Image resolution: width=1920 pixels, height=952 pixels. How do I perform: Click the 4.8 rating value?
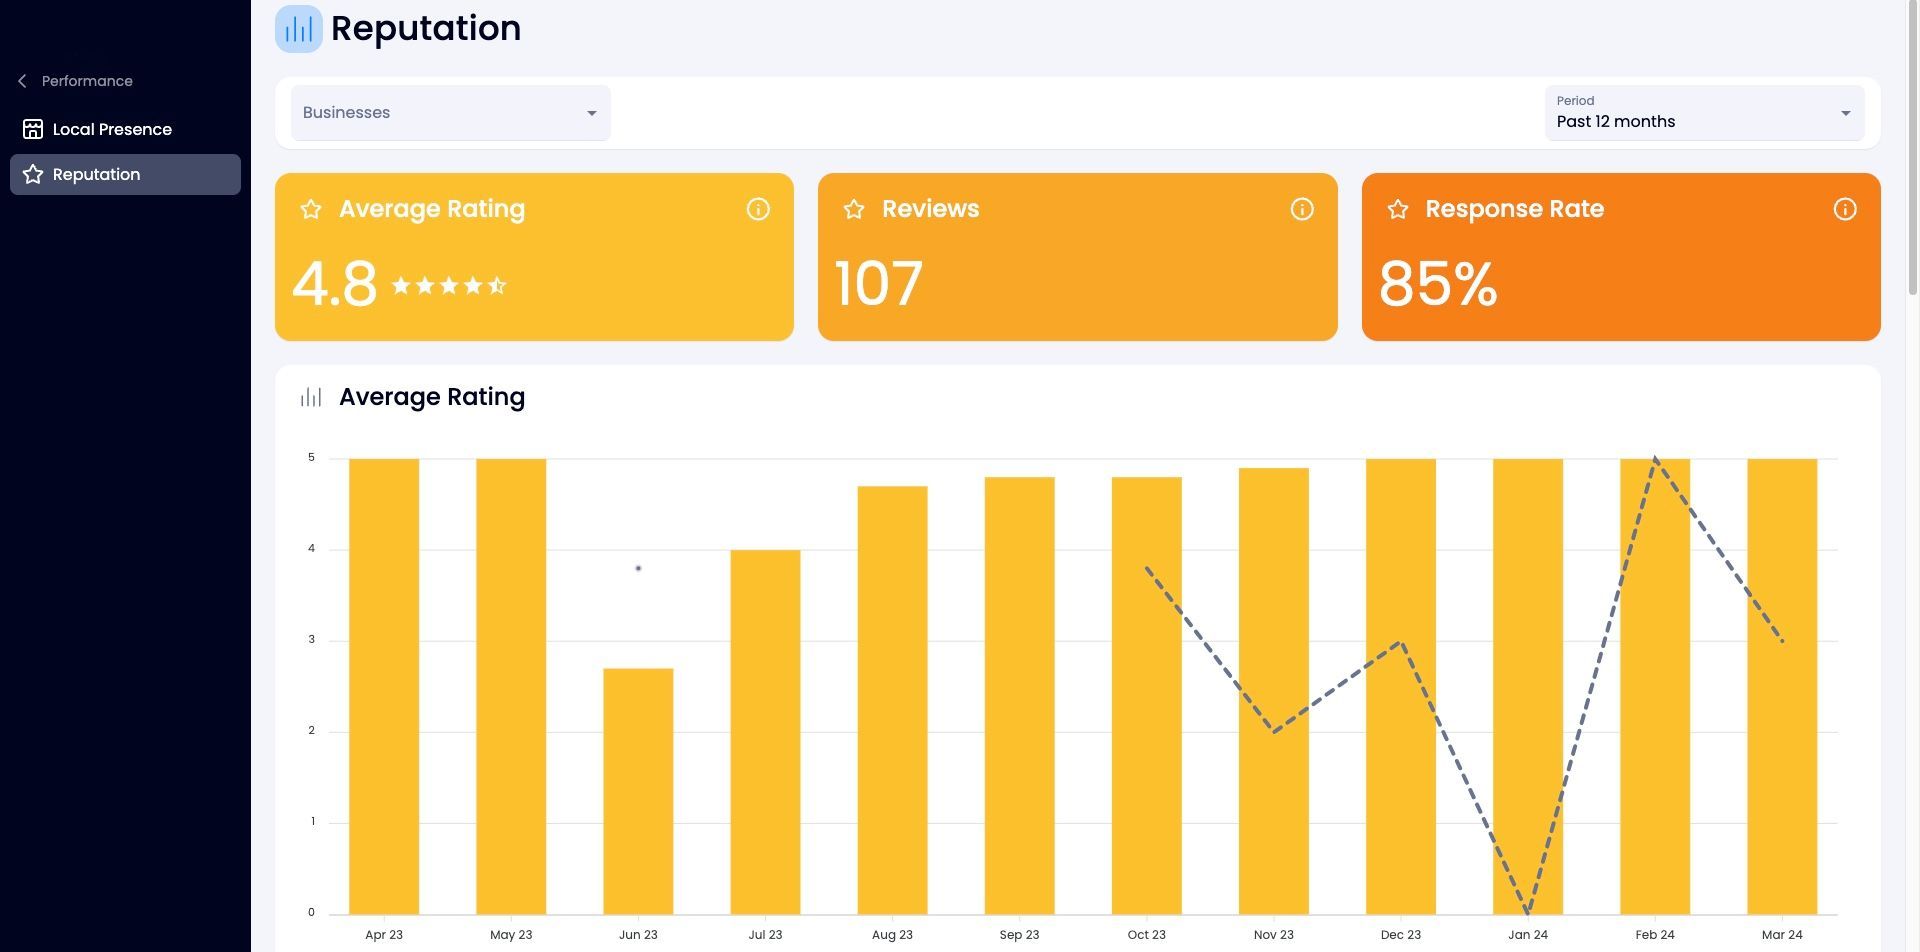(335, 284)
